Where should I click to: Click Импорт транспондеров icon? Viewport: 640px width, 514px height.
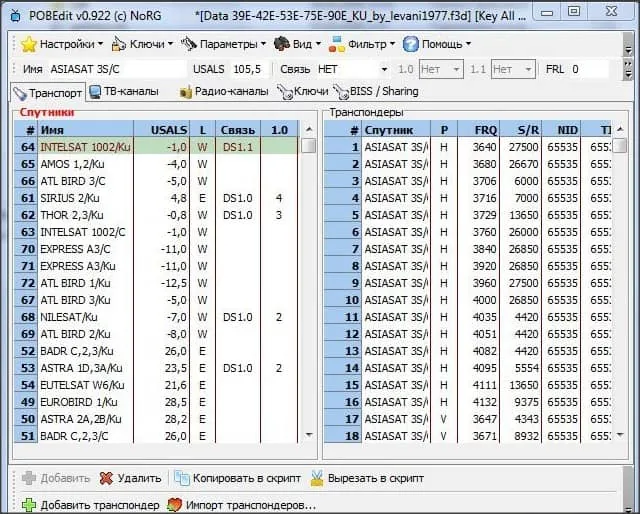[174, 505]
